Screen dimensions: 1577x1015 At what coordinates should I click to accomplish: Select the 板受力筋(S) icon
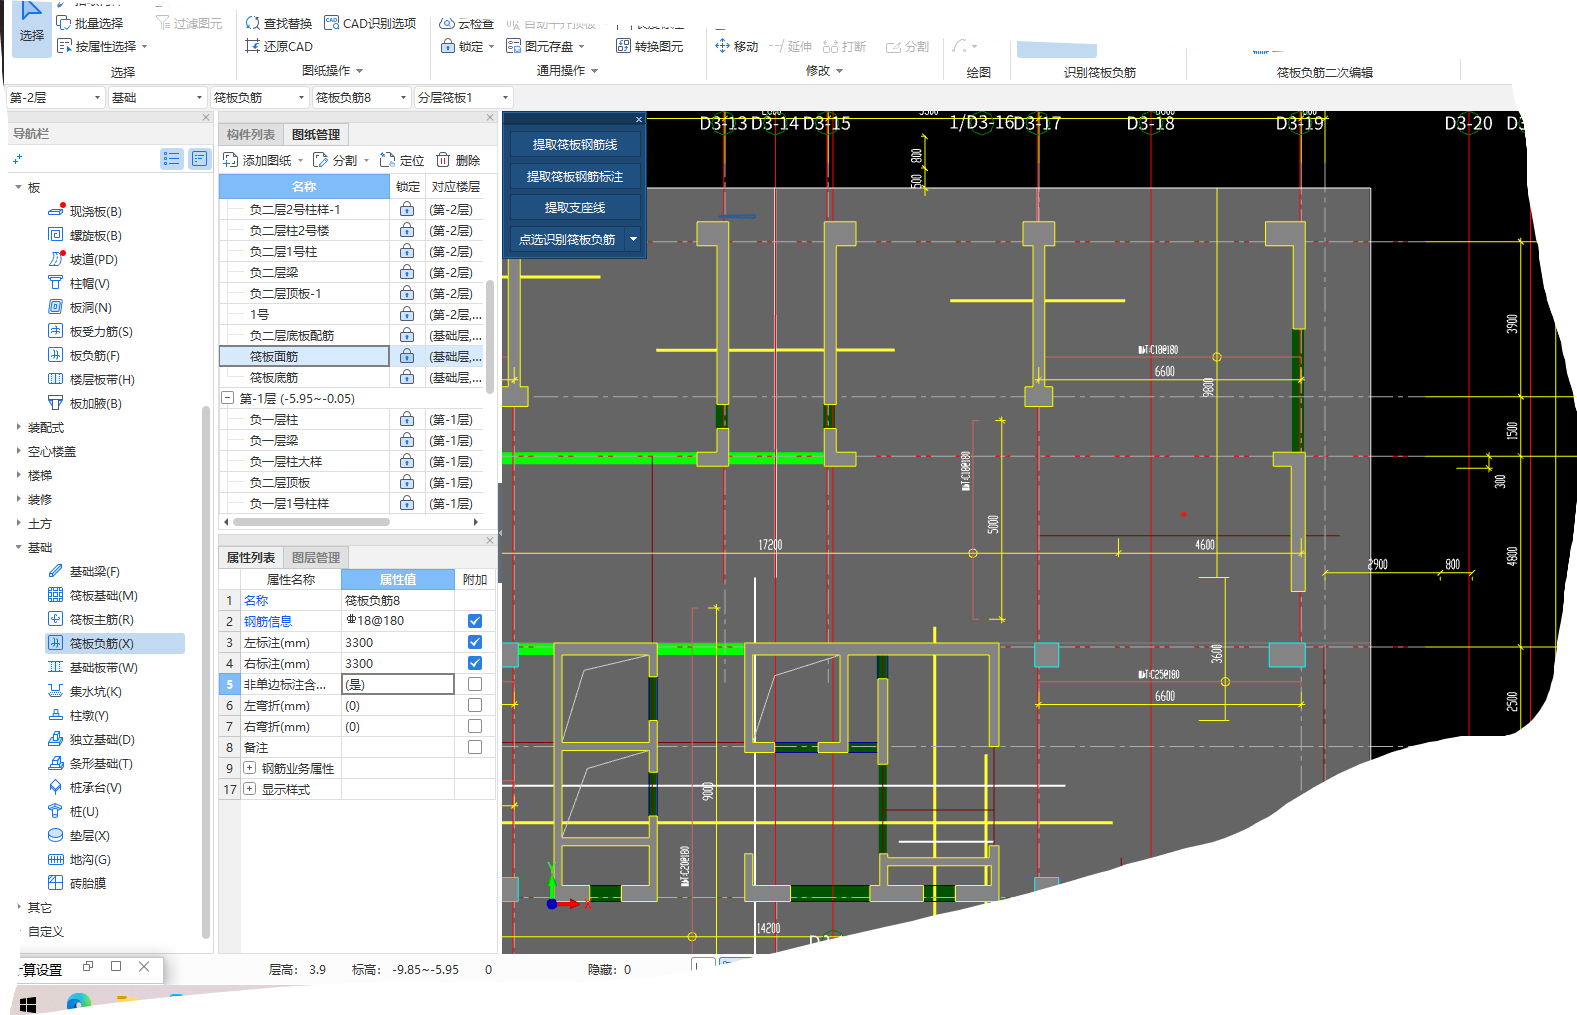pos(55,331)
